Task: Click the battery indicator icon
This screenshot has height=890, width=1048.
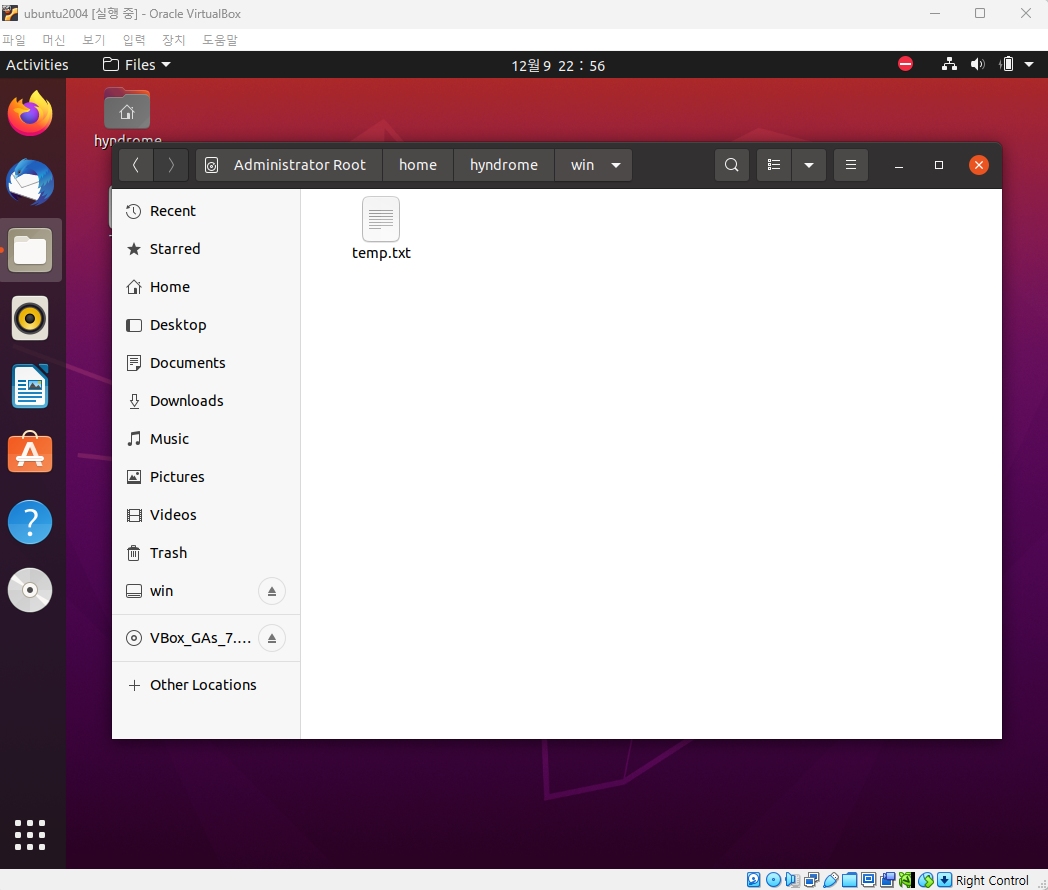Action: 1007,65
